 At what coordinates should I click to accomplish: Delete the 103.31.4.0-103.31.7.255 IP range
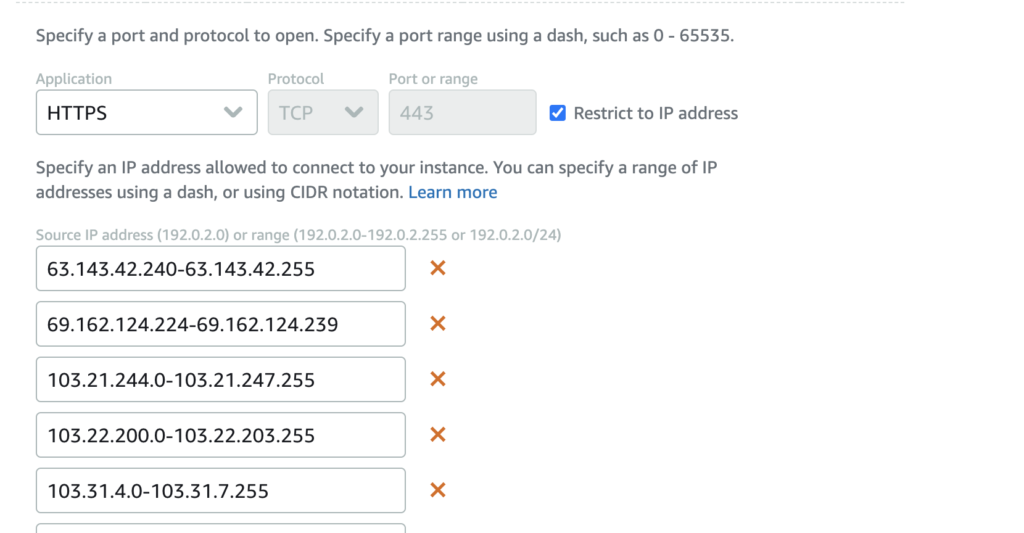(438, 490)
